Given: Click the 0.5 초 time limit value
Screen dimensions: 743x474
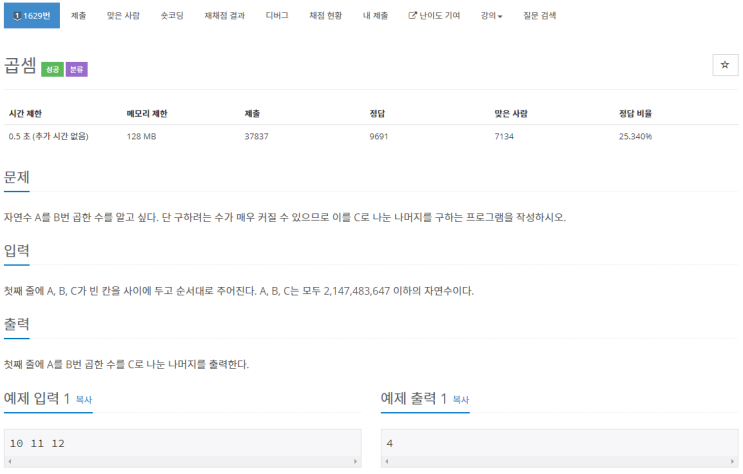Looking at the screenshot, I should pos(48,137).
